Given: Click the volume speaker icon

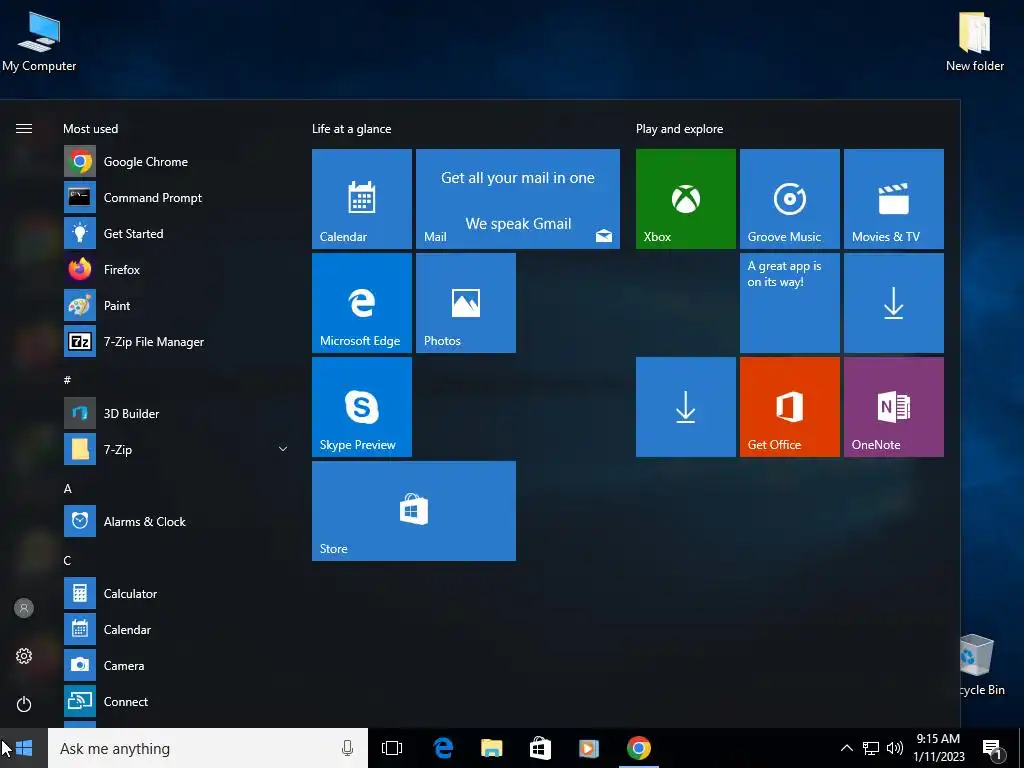Looking at the screenshot, I should pyautogui.click(x=895, y=748).
